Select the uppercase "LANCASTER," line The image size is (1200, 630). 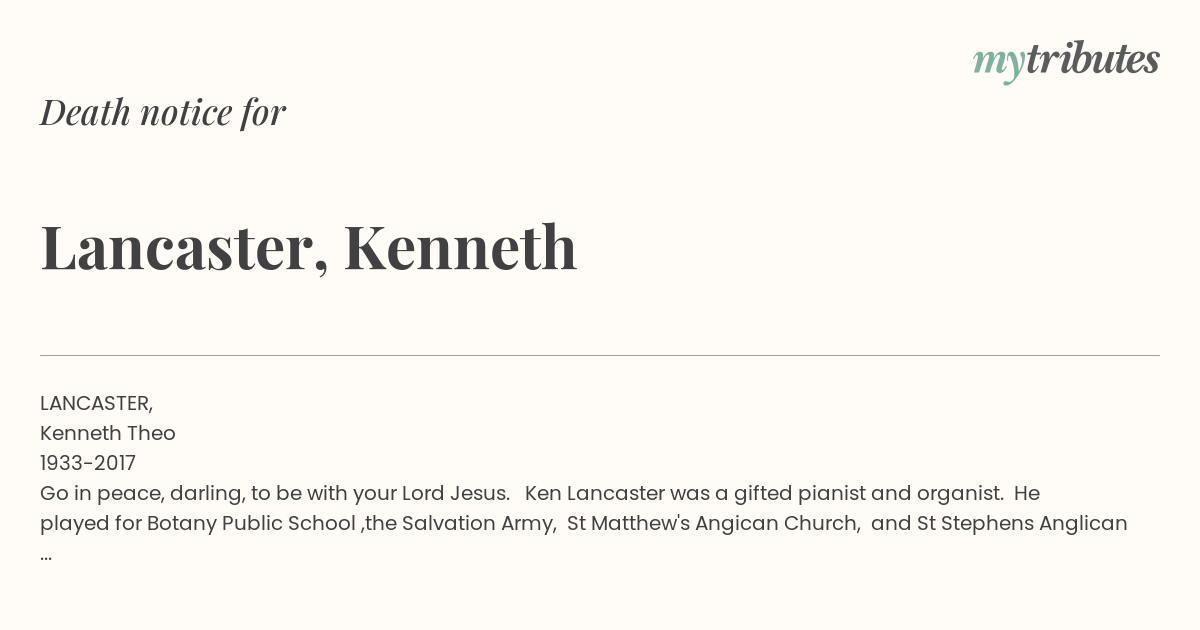[x=96, y=403]
